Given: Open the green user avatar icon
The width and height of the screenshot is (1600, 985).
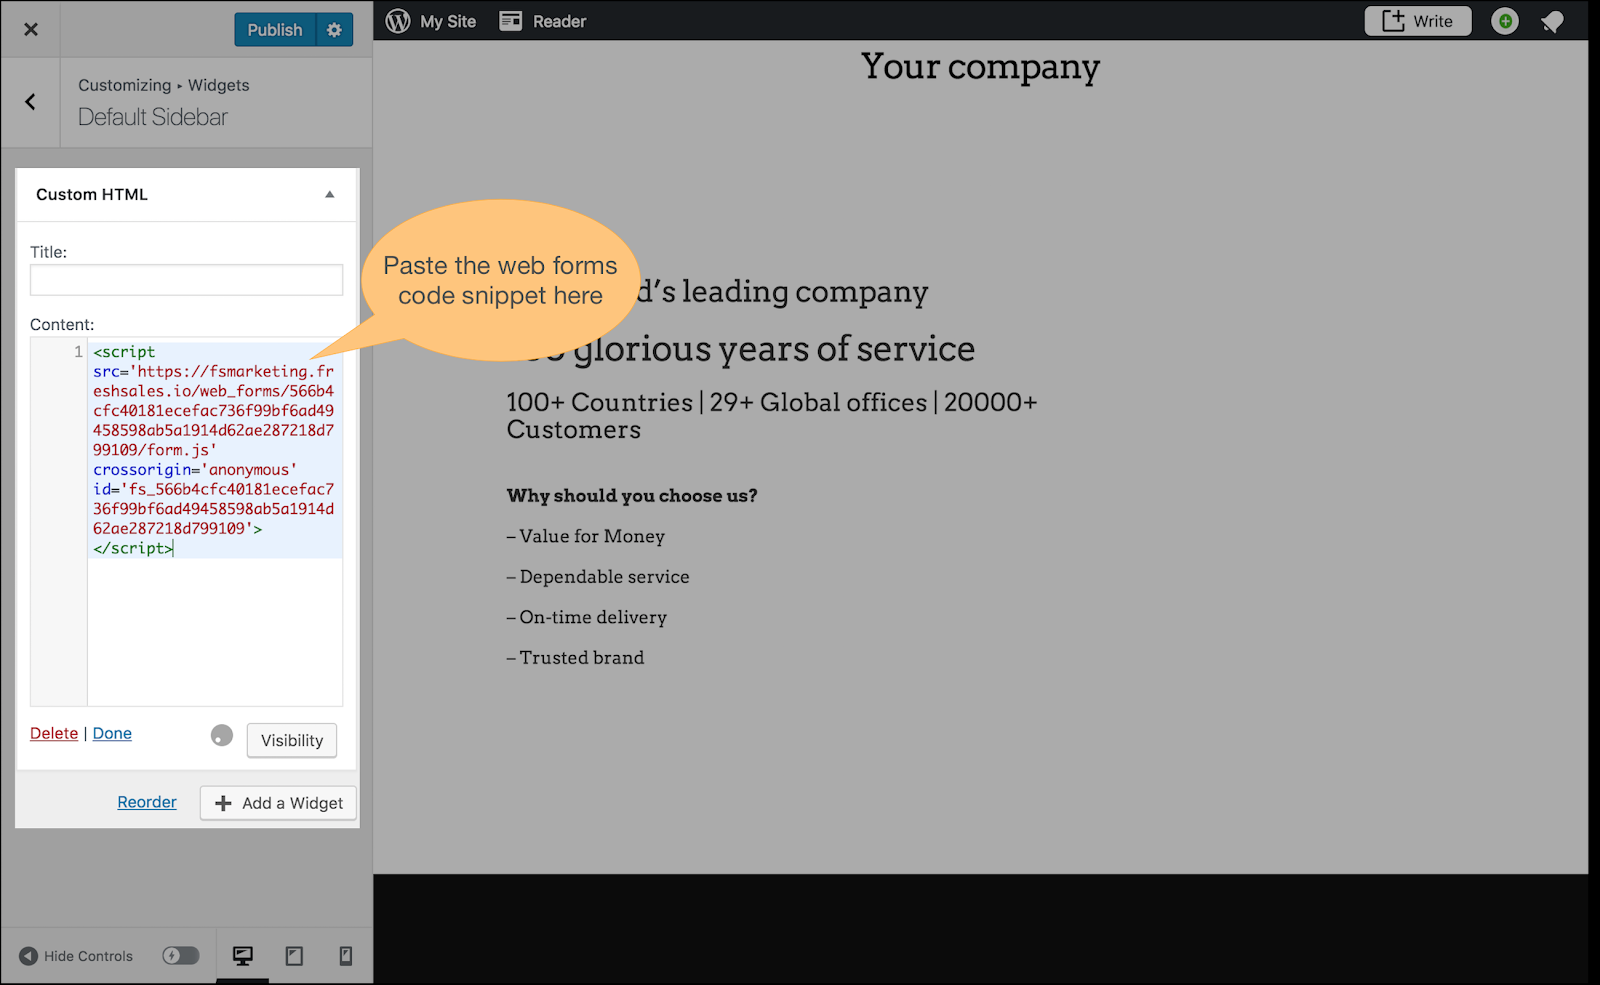Looking at the screenshot, I should [x=1505, y=21].
